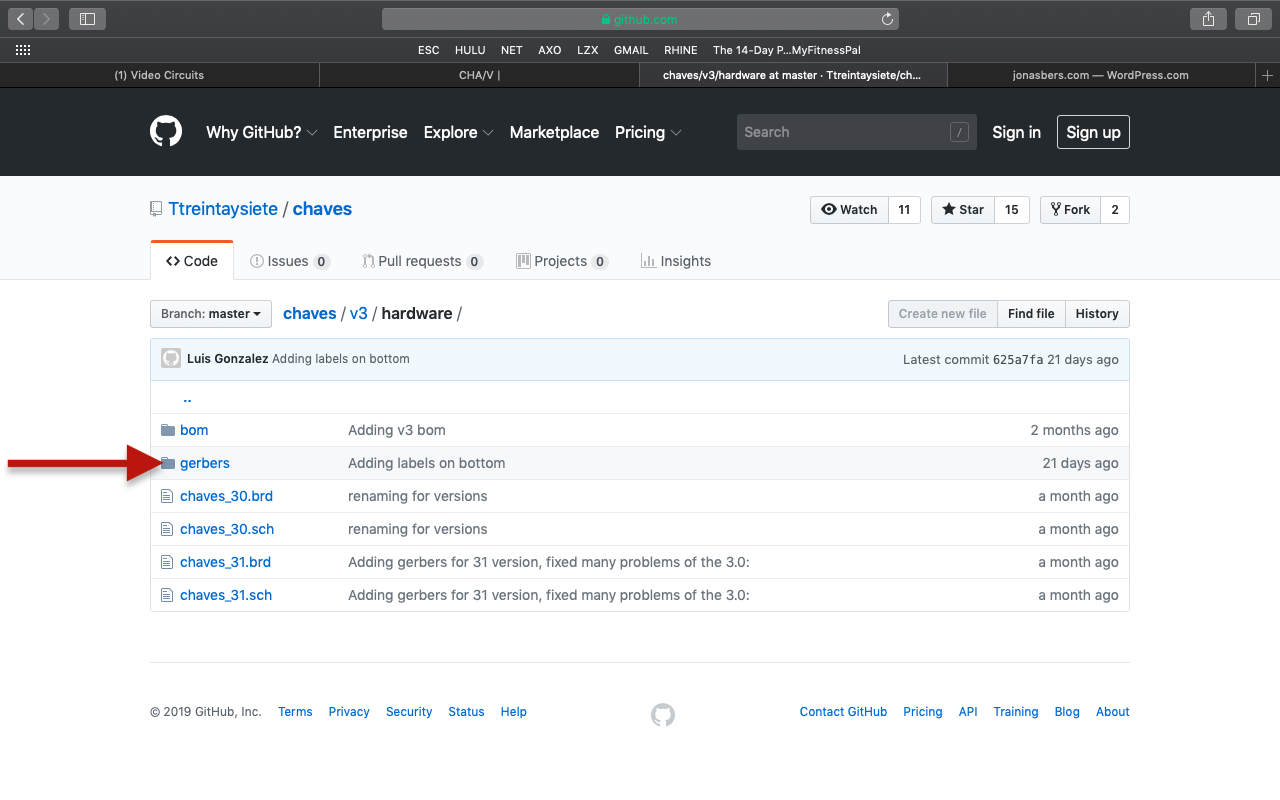1280x800 pixels.
Task: Open new tab with plus icon
Action: (1267, 75)
